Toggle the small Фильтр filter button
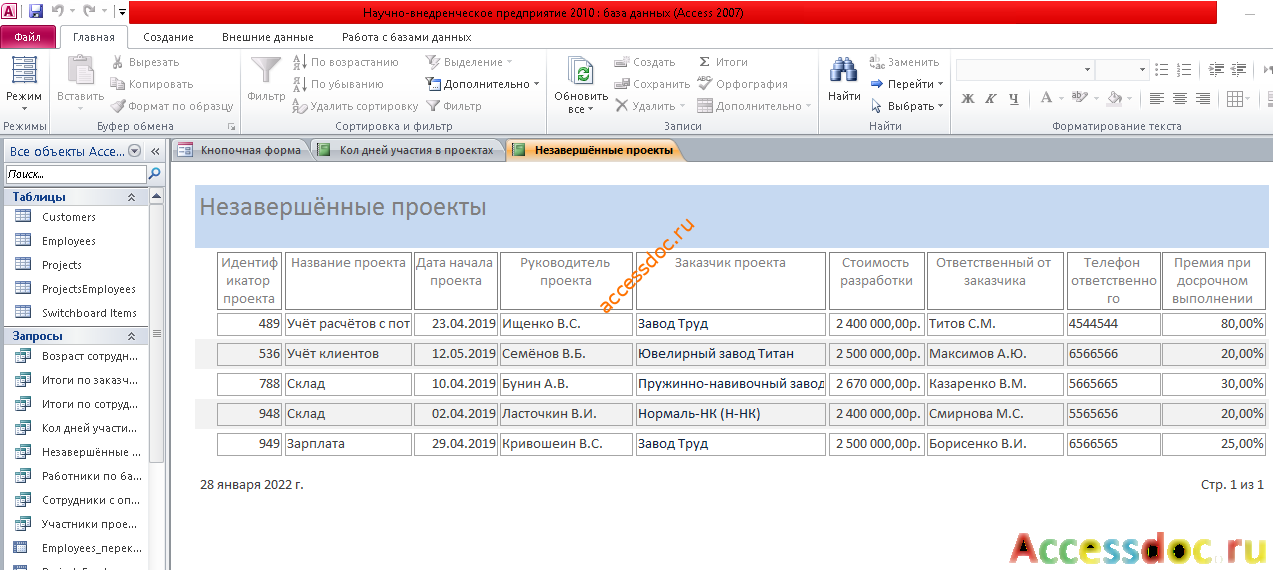Image resolution: width=1273 pixels, height=570 pixels. coord(454,106)
